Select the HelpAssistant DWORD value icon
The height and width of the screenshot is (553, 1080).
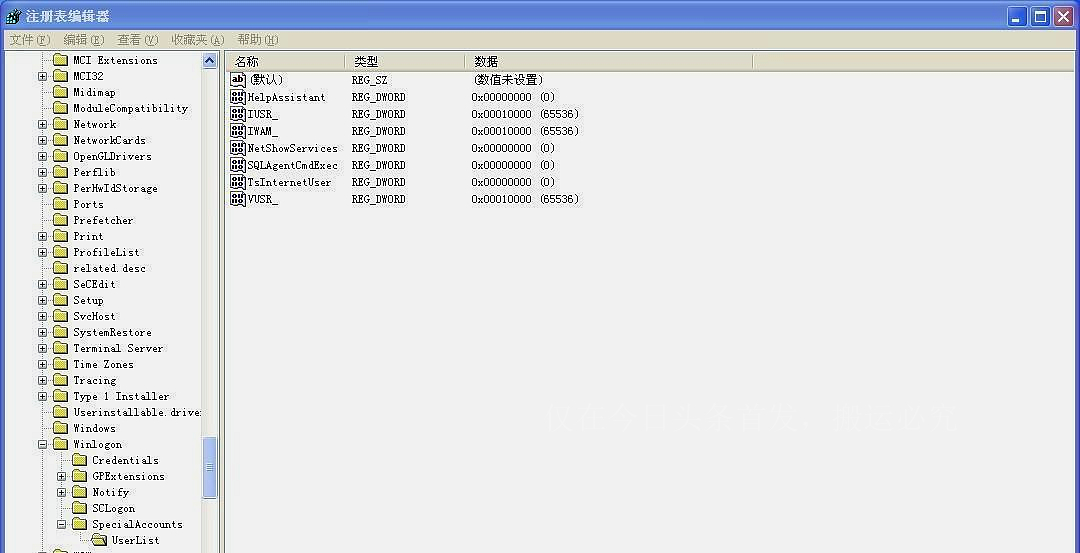[x=238, y=97]
